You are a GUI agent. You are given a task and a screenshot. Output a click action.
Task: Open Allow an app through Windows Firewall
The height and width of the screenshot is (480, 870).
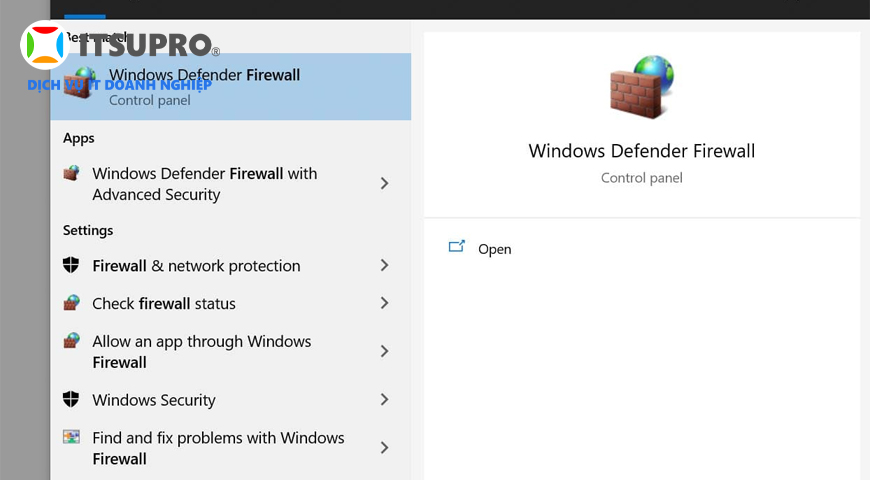[230, 352]
